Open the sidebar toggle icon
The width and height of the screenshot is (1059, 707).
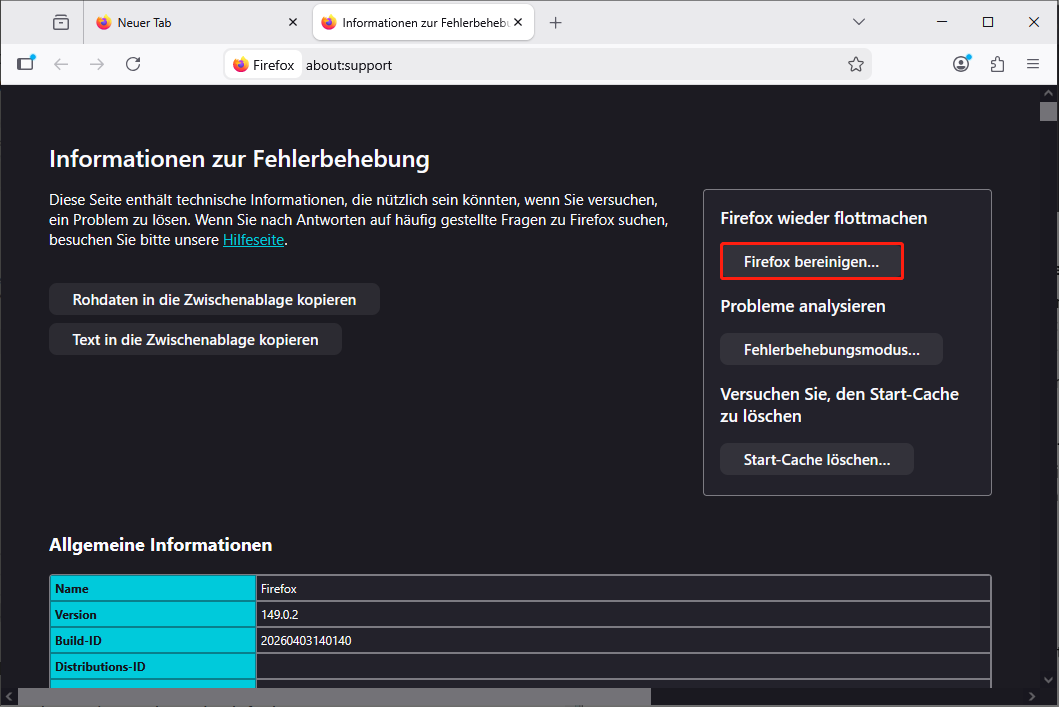click(26, 63)
